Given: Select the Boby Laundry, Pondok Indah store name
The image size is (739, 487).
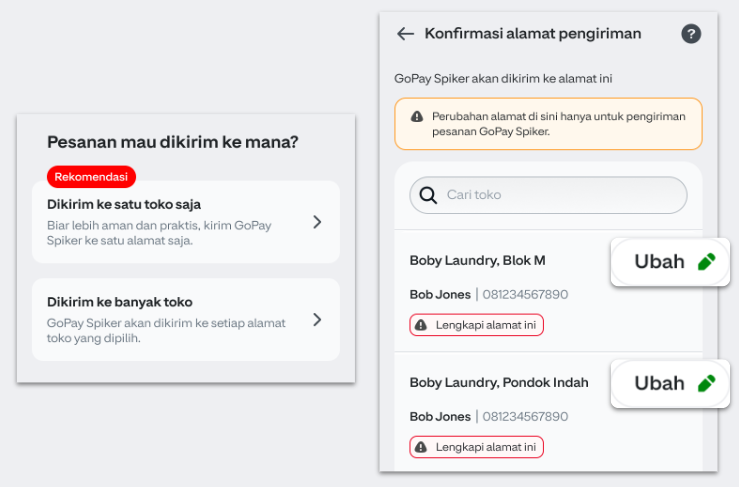Looking at the screenshot, I should (498, 382).
